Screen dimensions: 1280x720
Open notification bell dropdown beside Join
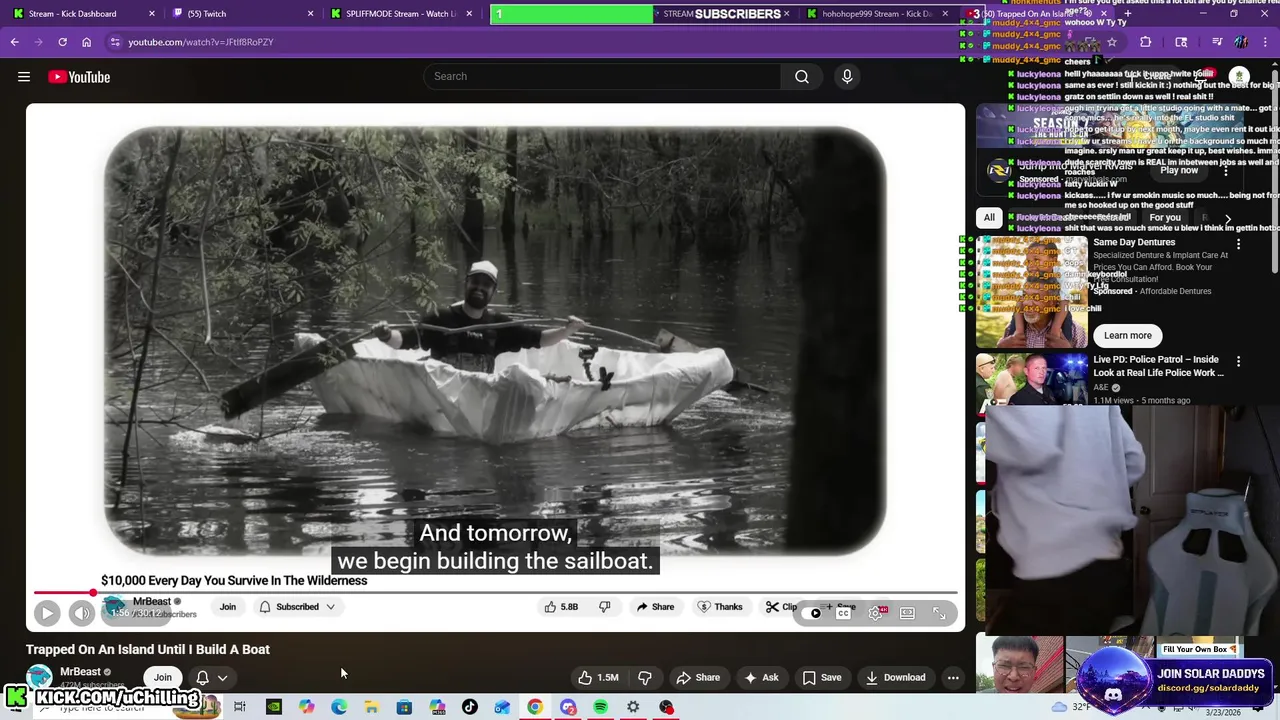(211, 677)
